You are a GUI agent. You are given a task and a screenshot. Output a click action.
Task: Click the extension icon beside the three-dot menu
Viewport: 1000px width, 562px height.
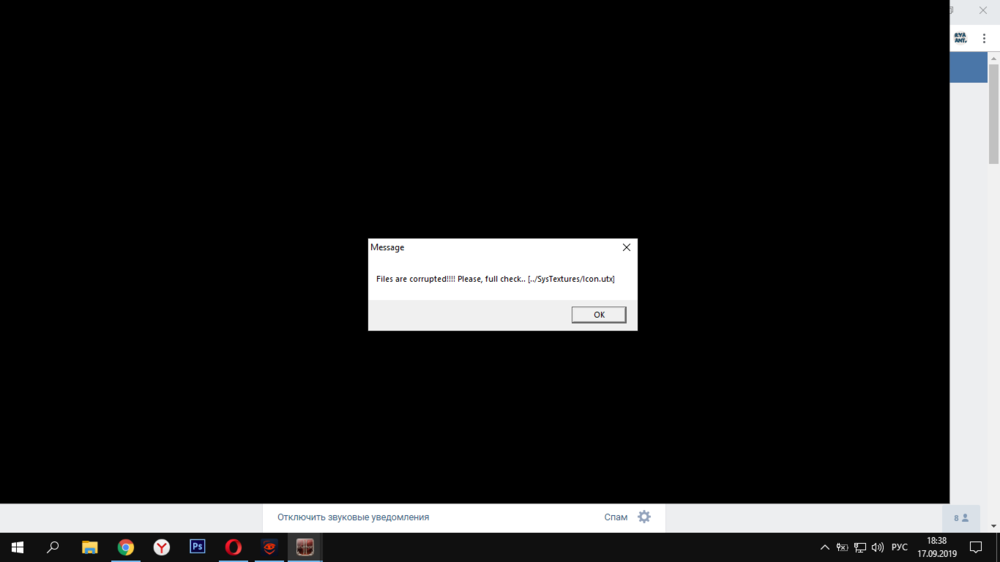pyautogui.click(x=960, y=38)
